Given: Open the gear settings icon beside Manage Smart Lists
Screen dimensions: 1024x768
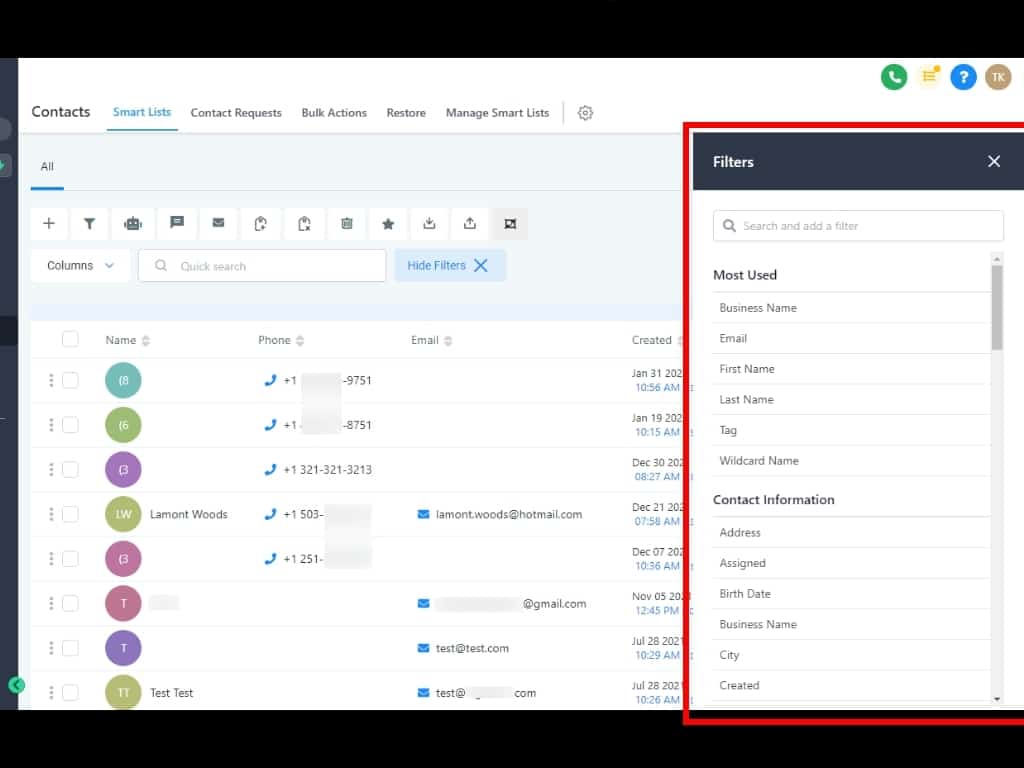Looking at the screenshot, I should (x=586, y=113).
